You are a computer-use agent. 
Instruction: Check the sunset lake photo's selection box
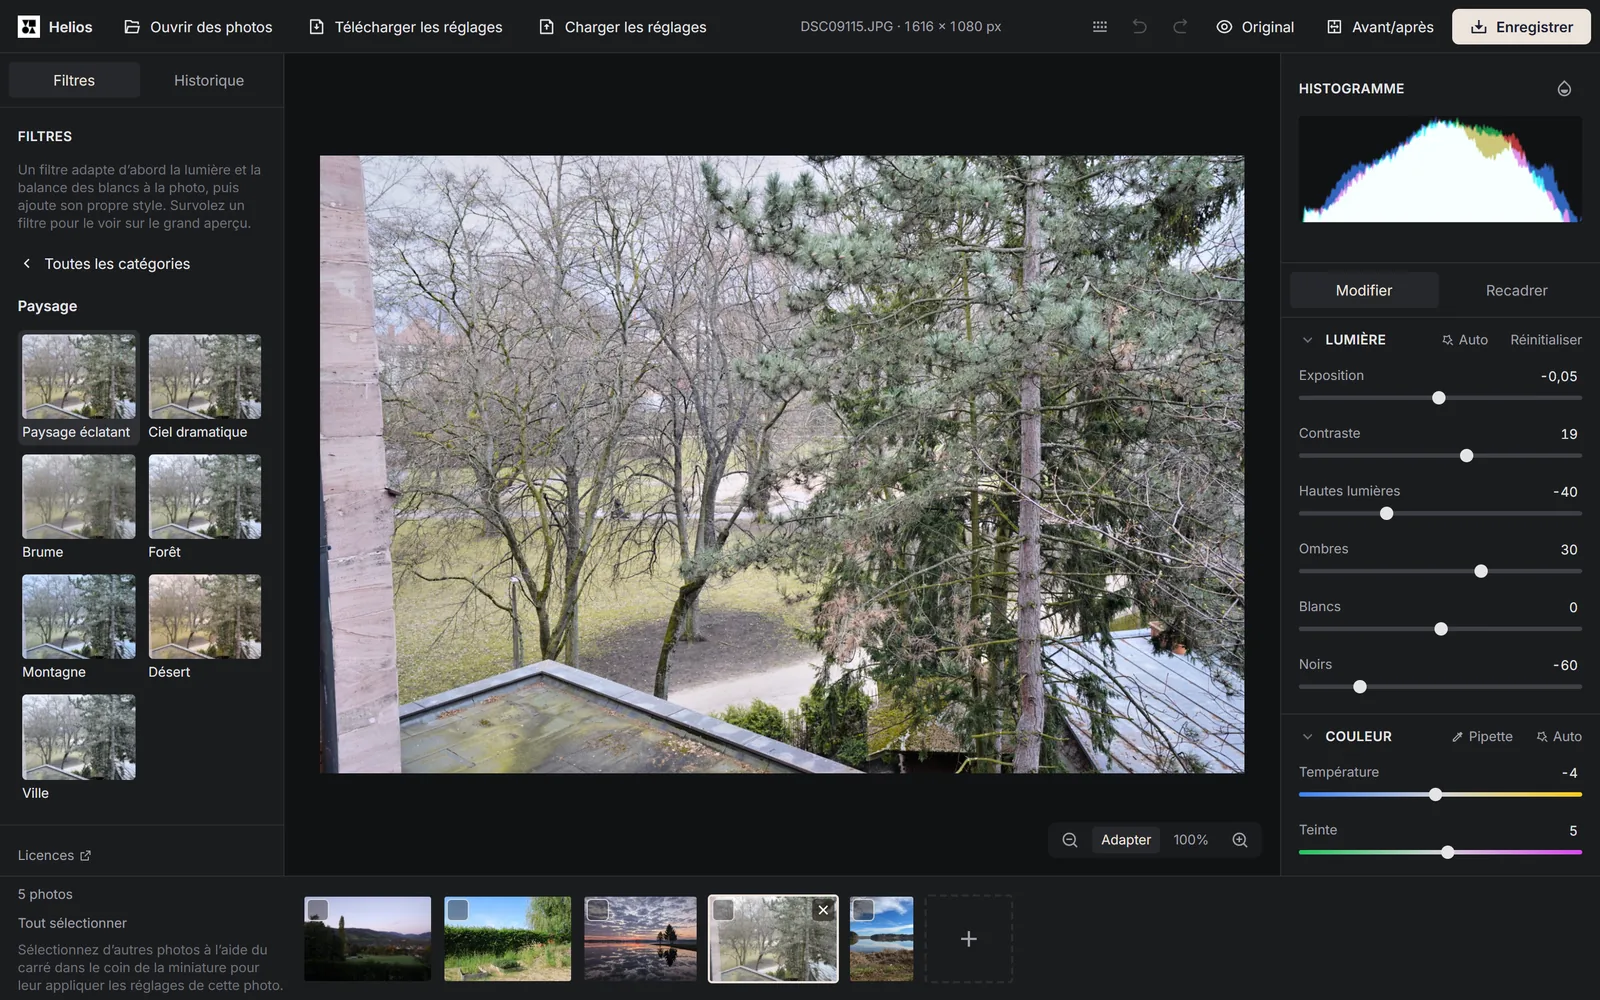598,909
